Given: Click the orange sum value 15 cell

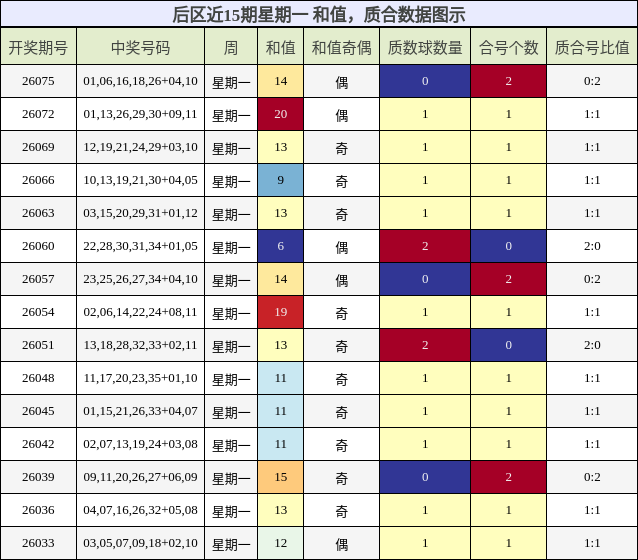Looking at the screenshot, I should [x=280, y=477].
